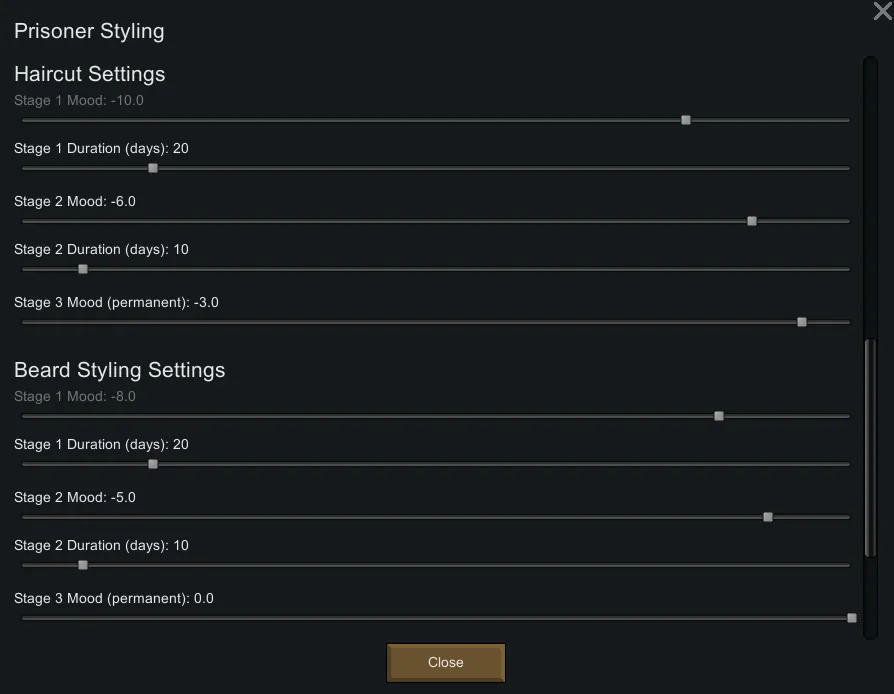Click the greyed 'Stage 1 Mood: -8.0' label

click(x=75, y=397)
